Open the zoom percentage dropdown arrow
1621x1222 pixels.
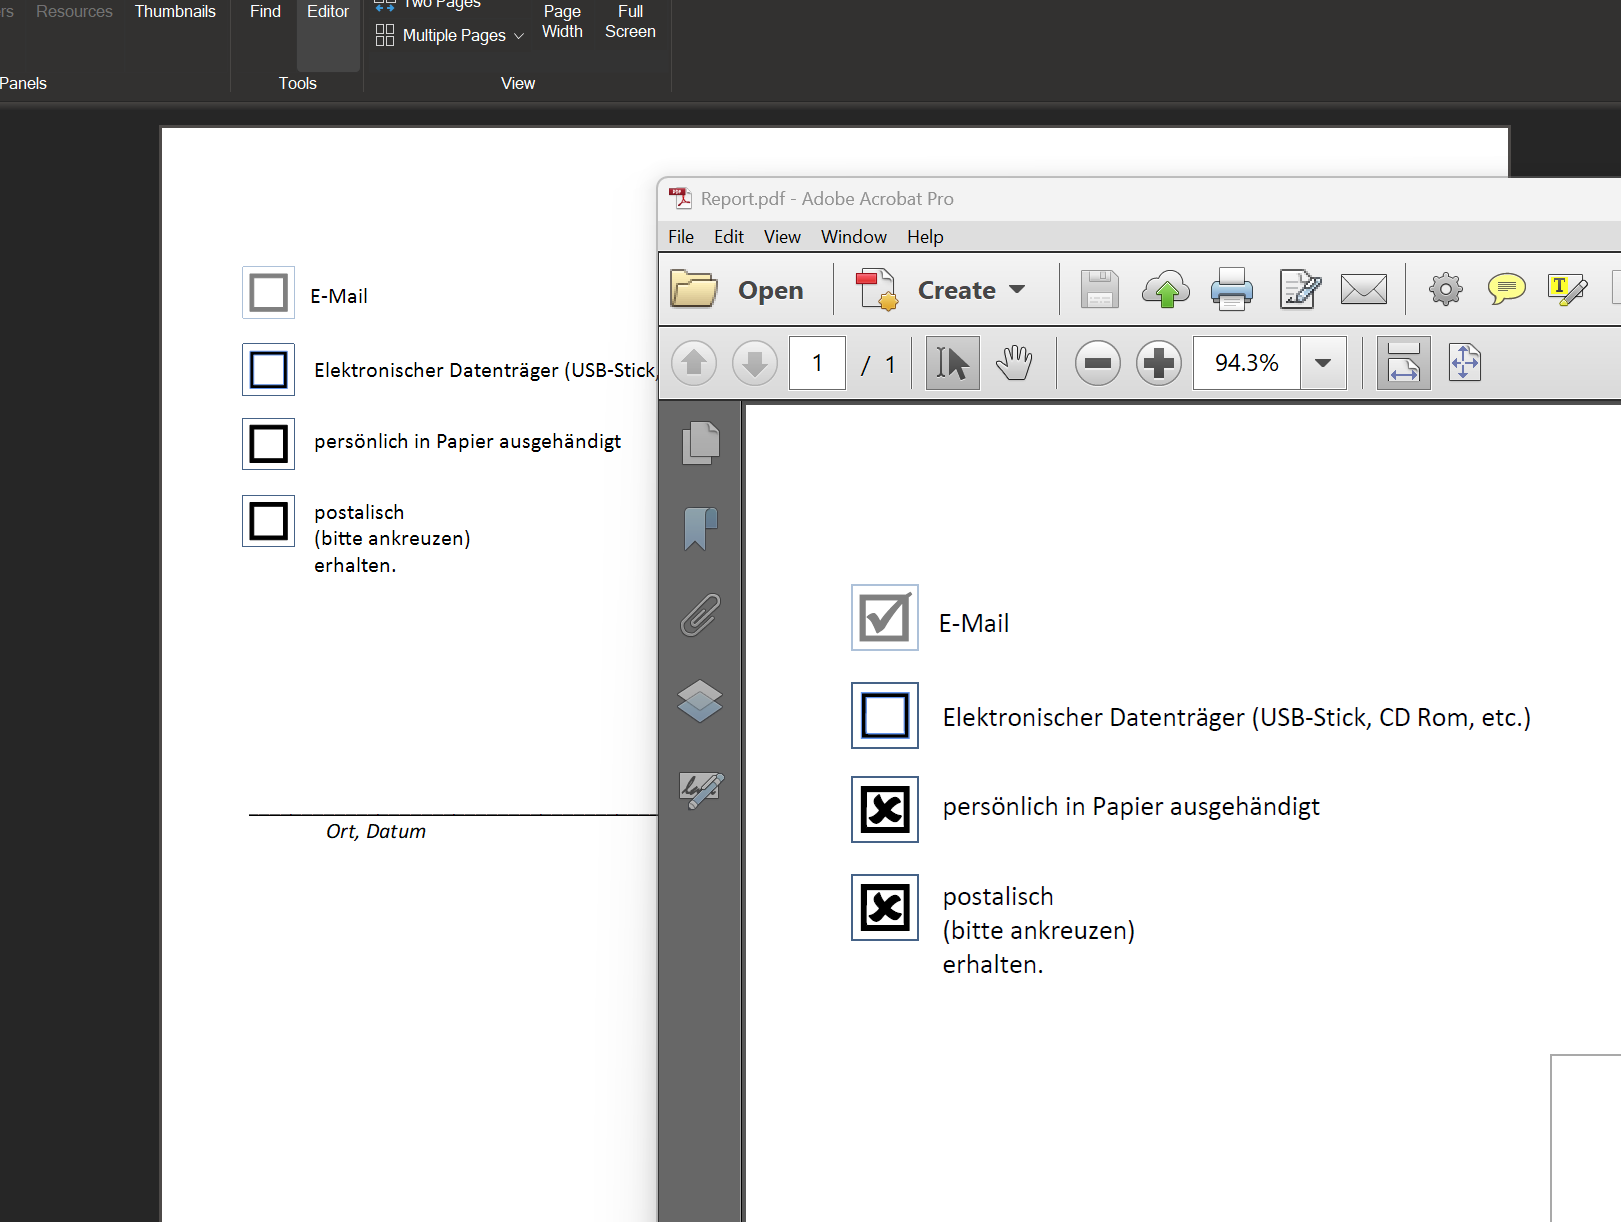1323,363
